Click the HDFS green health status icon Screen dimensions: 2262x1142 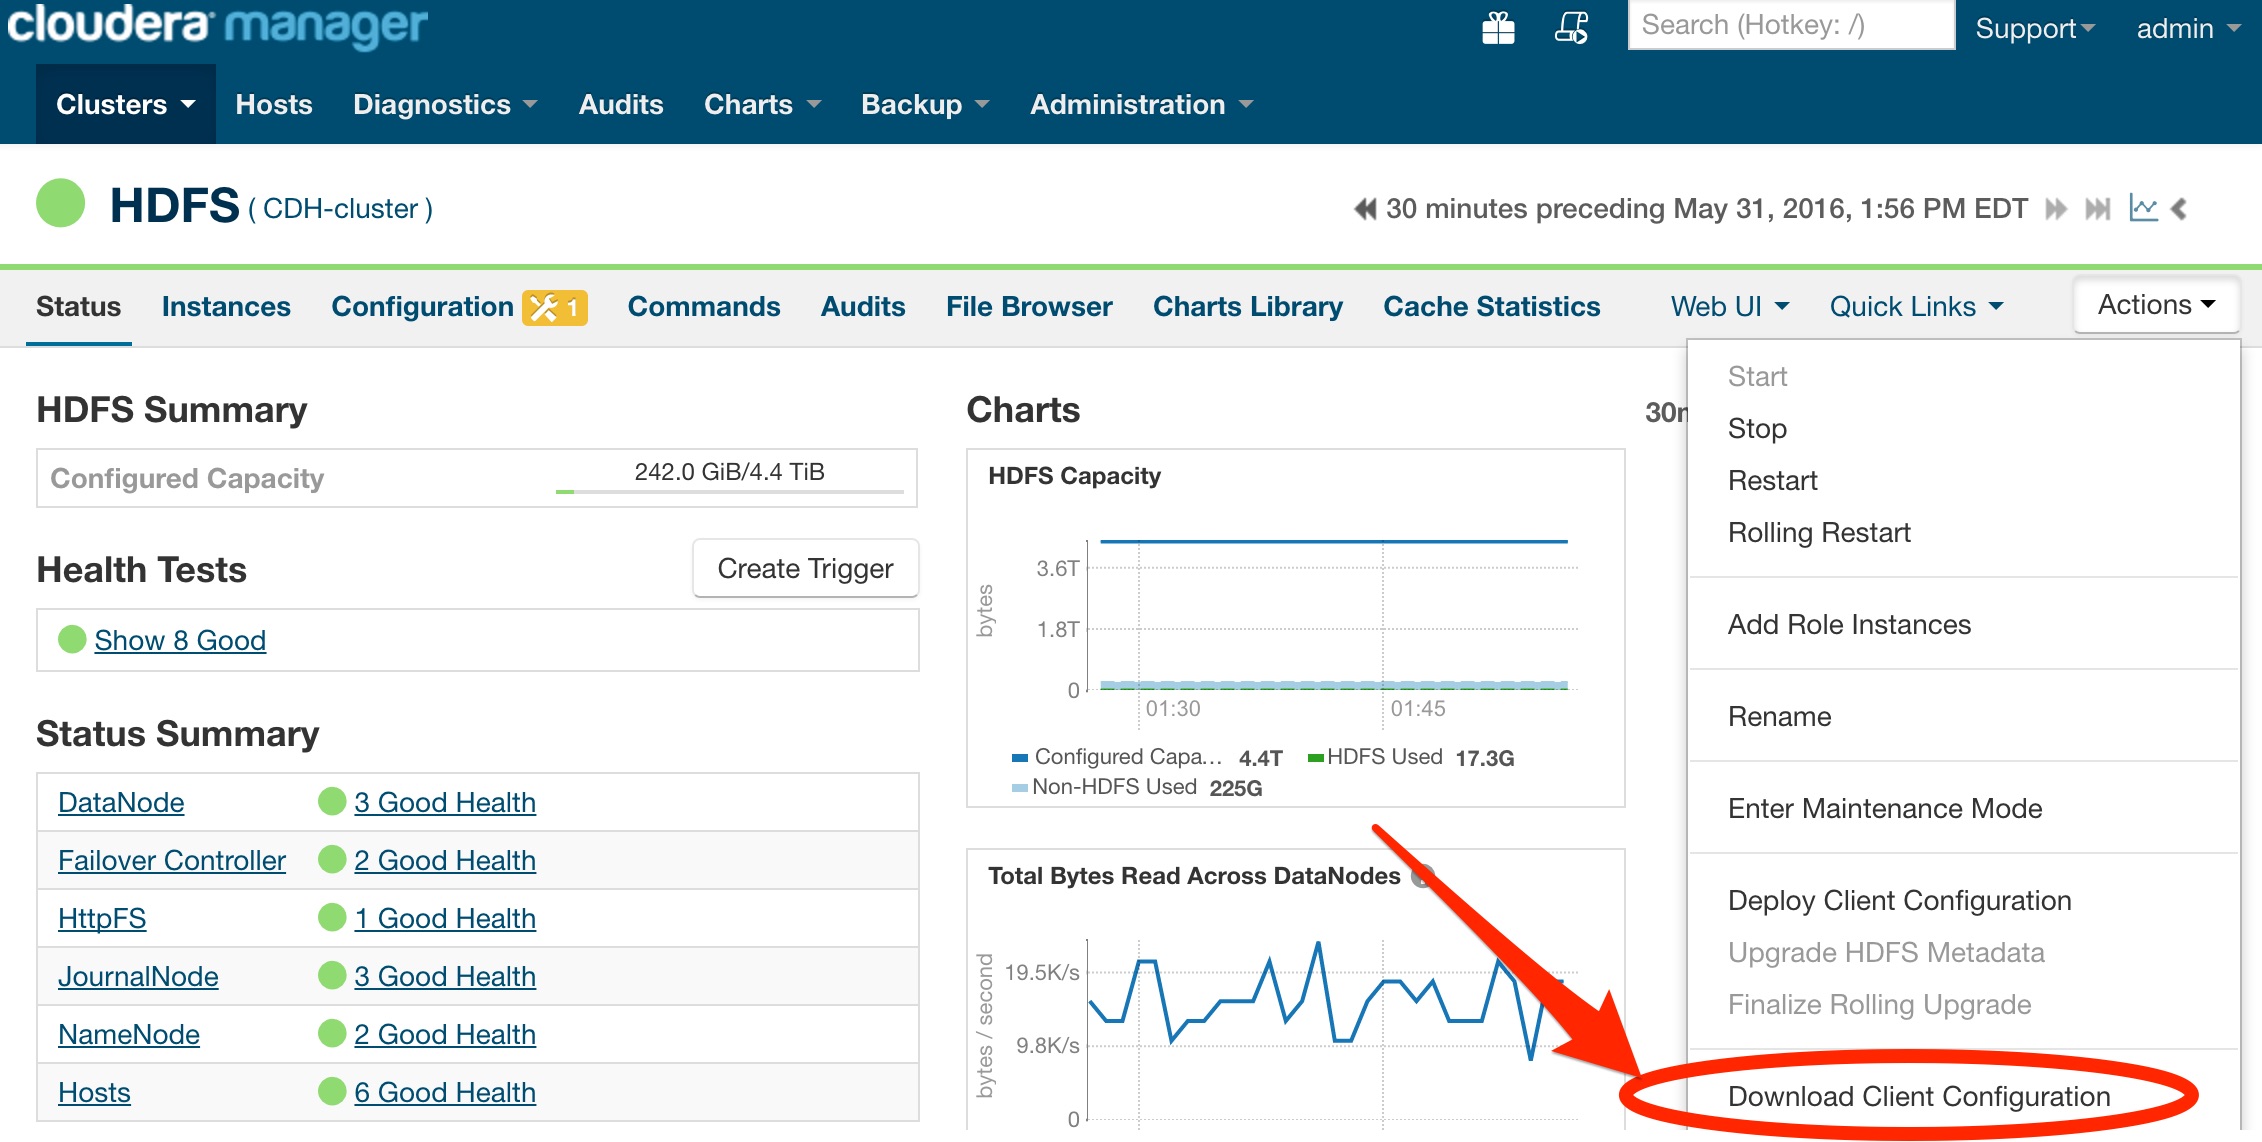click(x=61, y=203)
